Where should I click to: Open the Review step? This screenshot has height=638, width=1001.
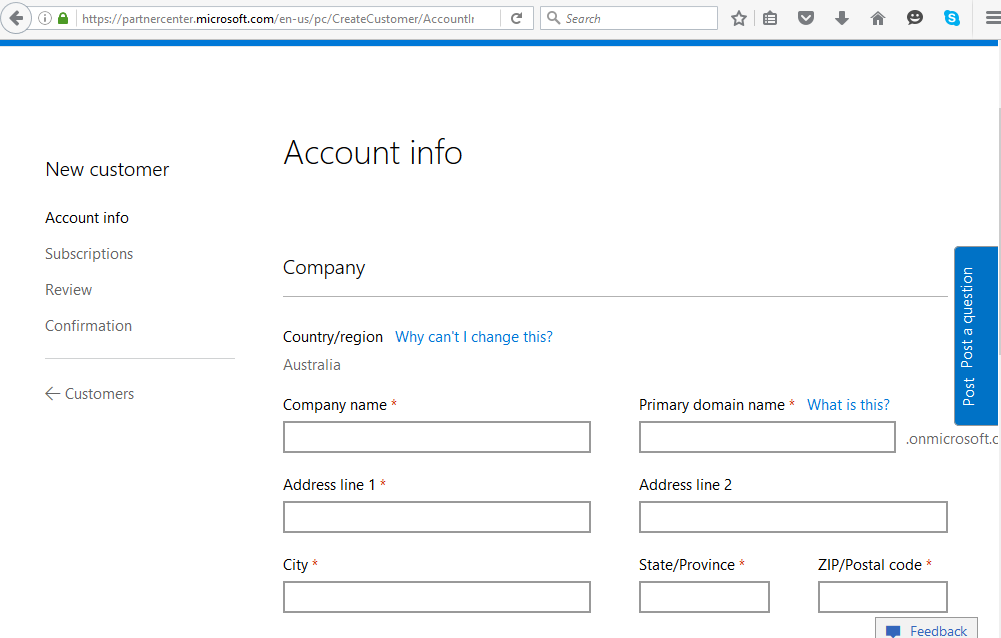pyautogui.click(x=68, y=290)
